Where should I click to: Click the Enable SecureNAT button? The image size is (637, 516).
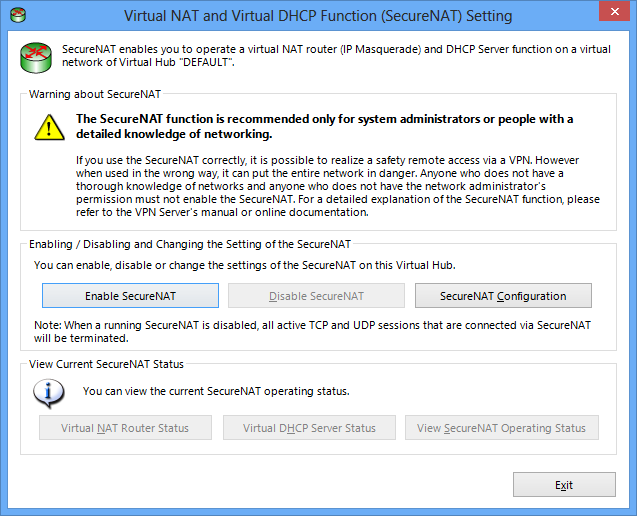point(130,296)
